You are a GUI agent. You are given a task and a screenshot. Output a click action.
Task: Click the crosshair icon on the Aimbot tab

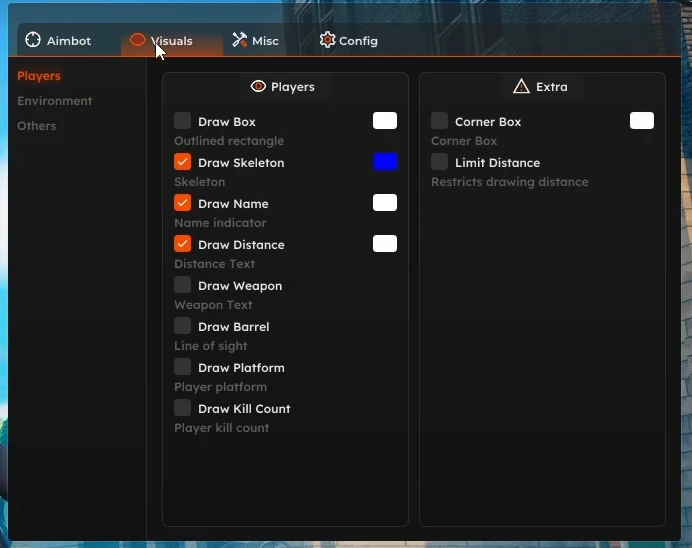(33, 40)
